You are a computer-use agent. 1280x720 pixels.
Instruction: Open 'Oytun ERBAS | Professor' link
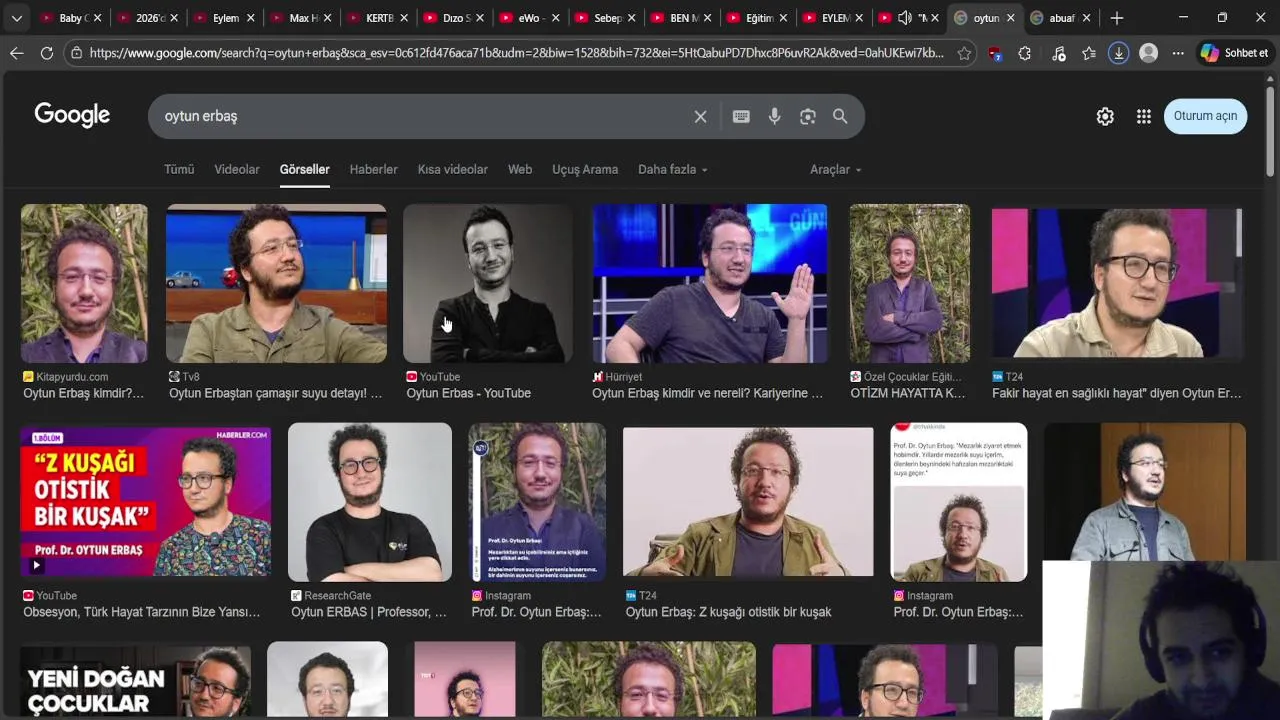(369, 612)
